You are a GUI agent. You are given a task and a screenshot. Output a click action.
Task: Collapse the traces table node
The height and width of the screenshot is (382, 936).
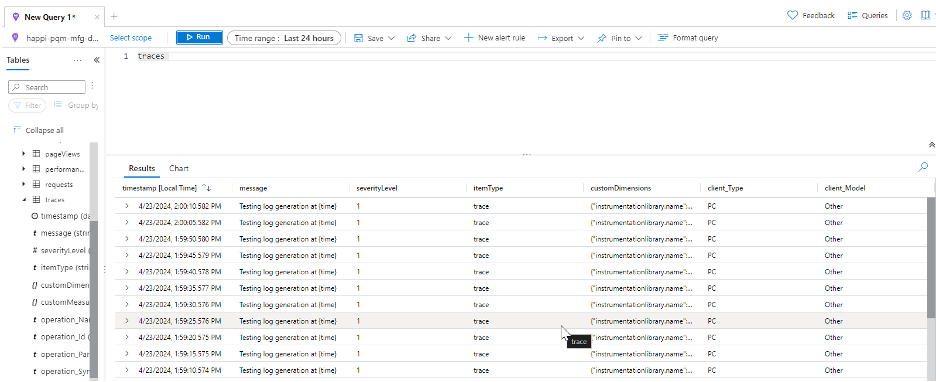pos(23,200)
